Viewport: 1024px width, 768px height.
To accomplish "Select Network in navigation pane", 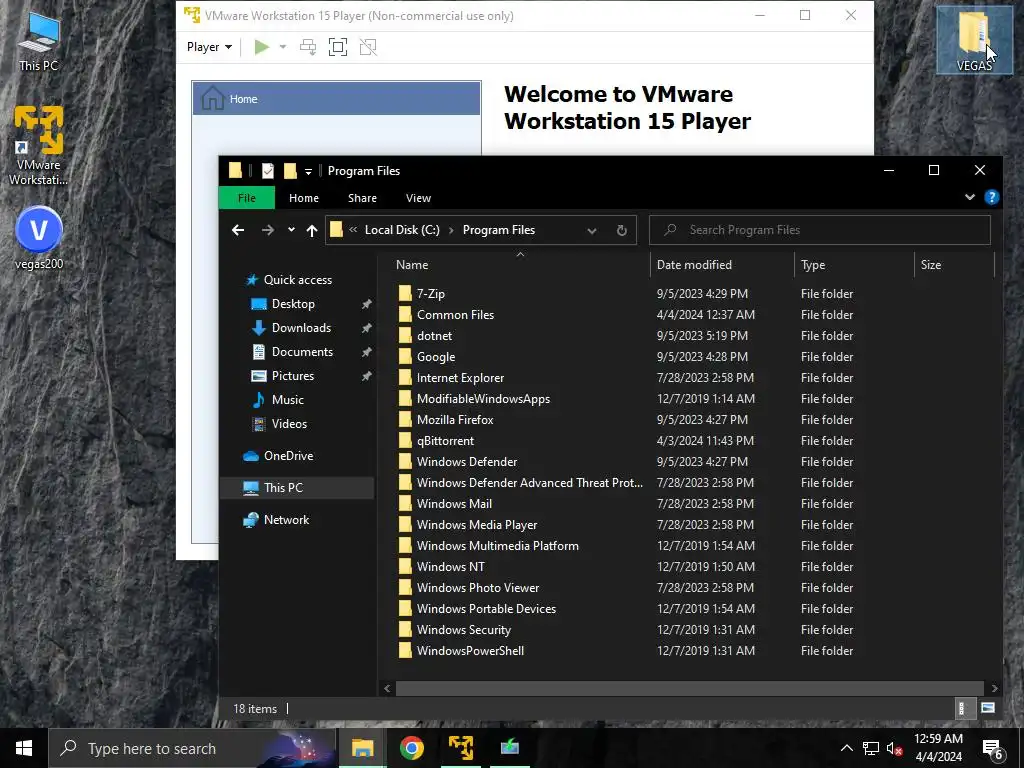I will (286, 520).
